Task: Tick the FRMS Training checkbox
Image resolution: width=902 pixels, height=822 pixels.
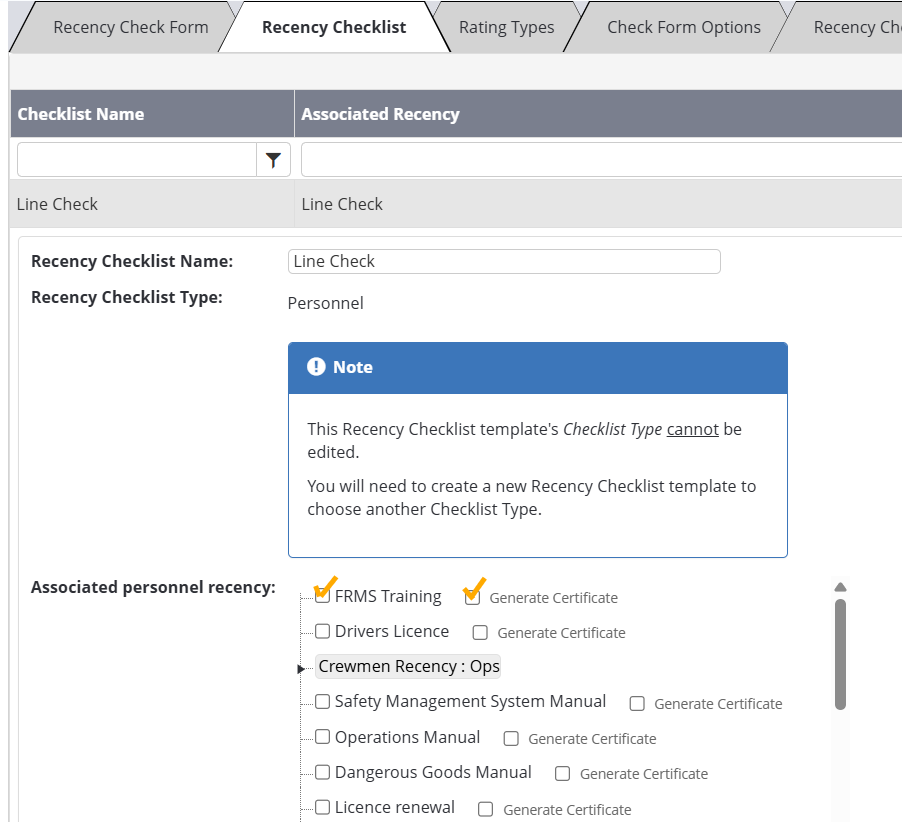Action: [322, 597]
